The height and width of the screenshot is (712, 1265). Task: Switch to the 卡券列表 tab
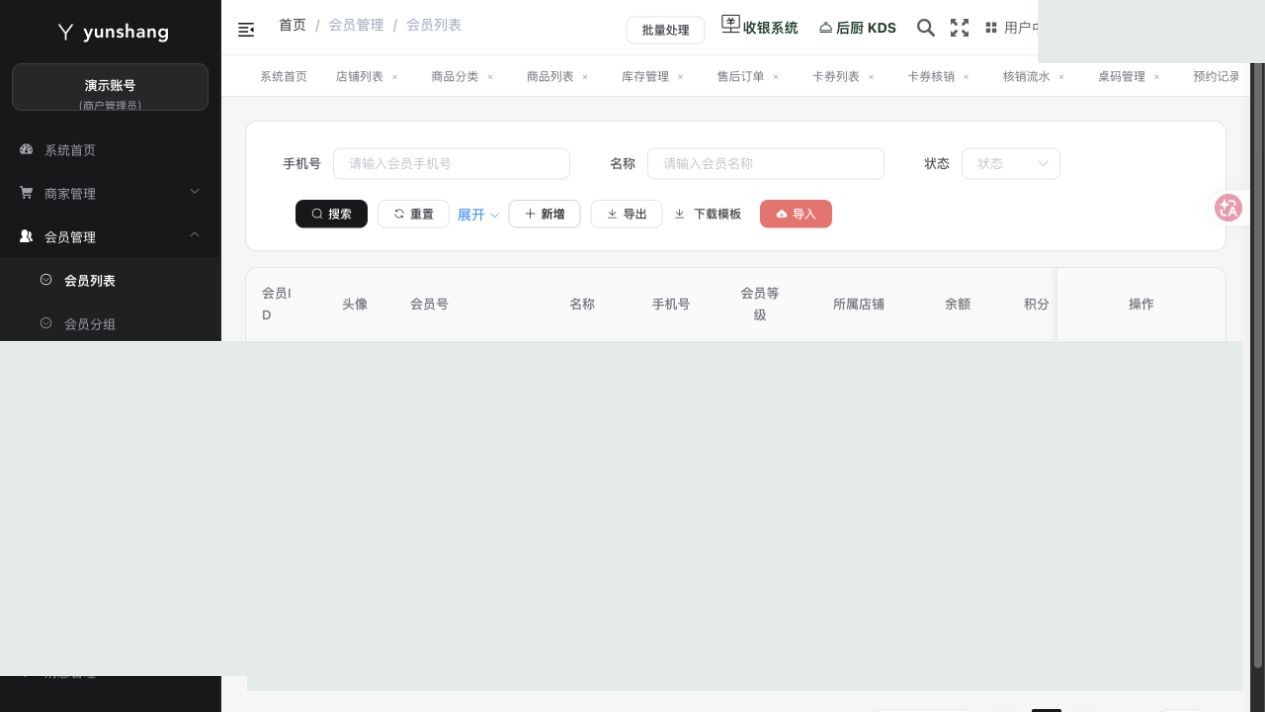[x=836, y=77]
